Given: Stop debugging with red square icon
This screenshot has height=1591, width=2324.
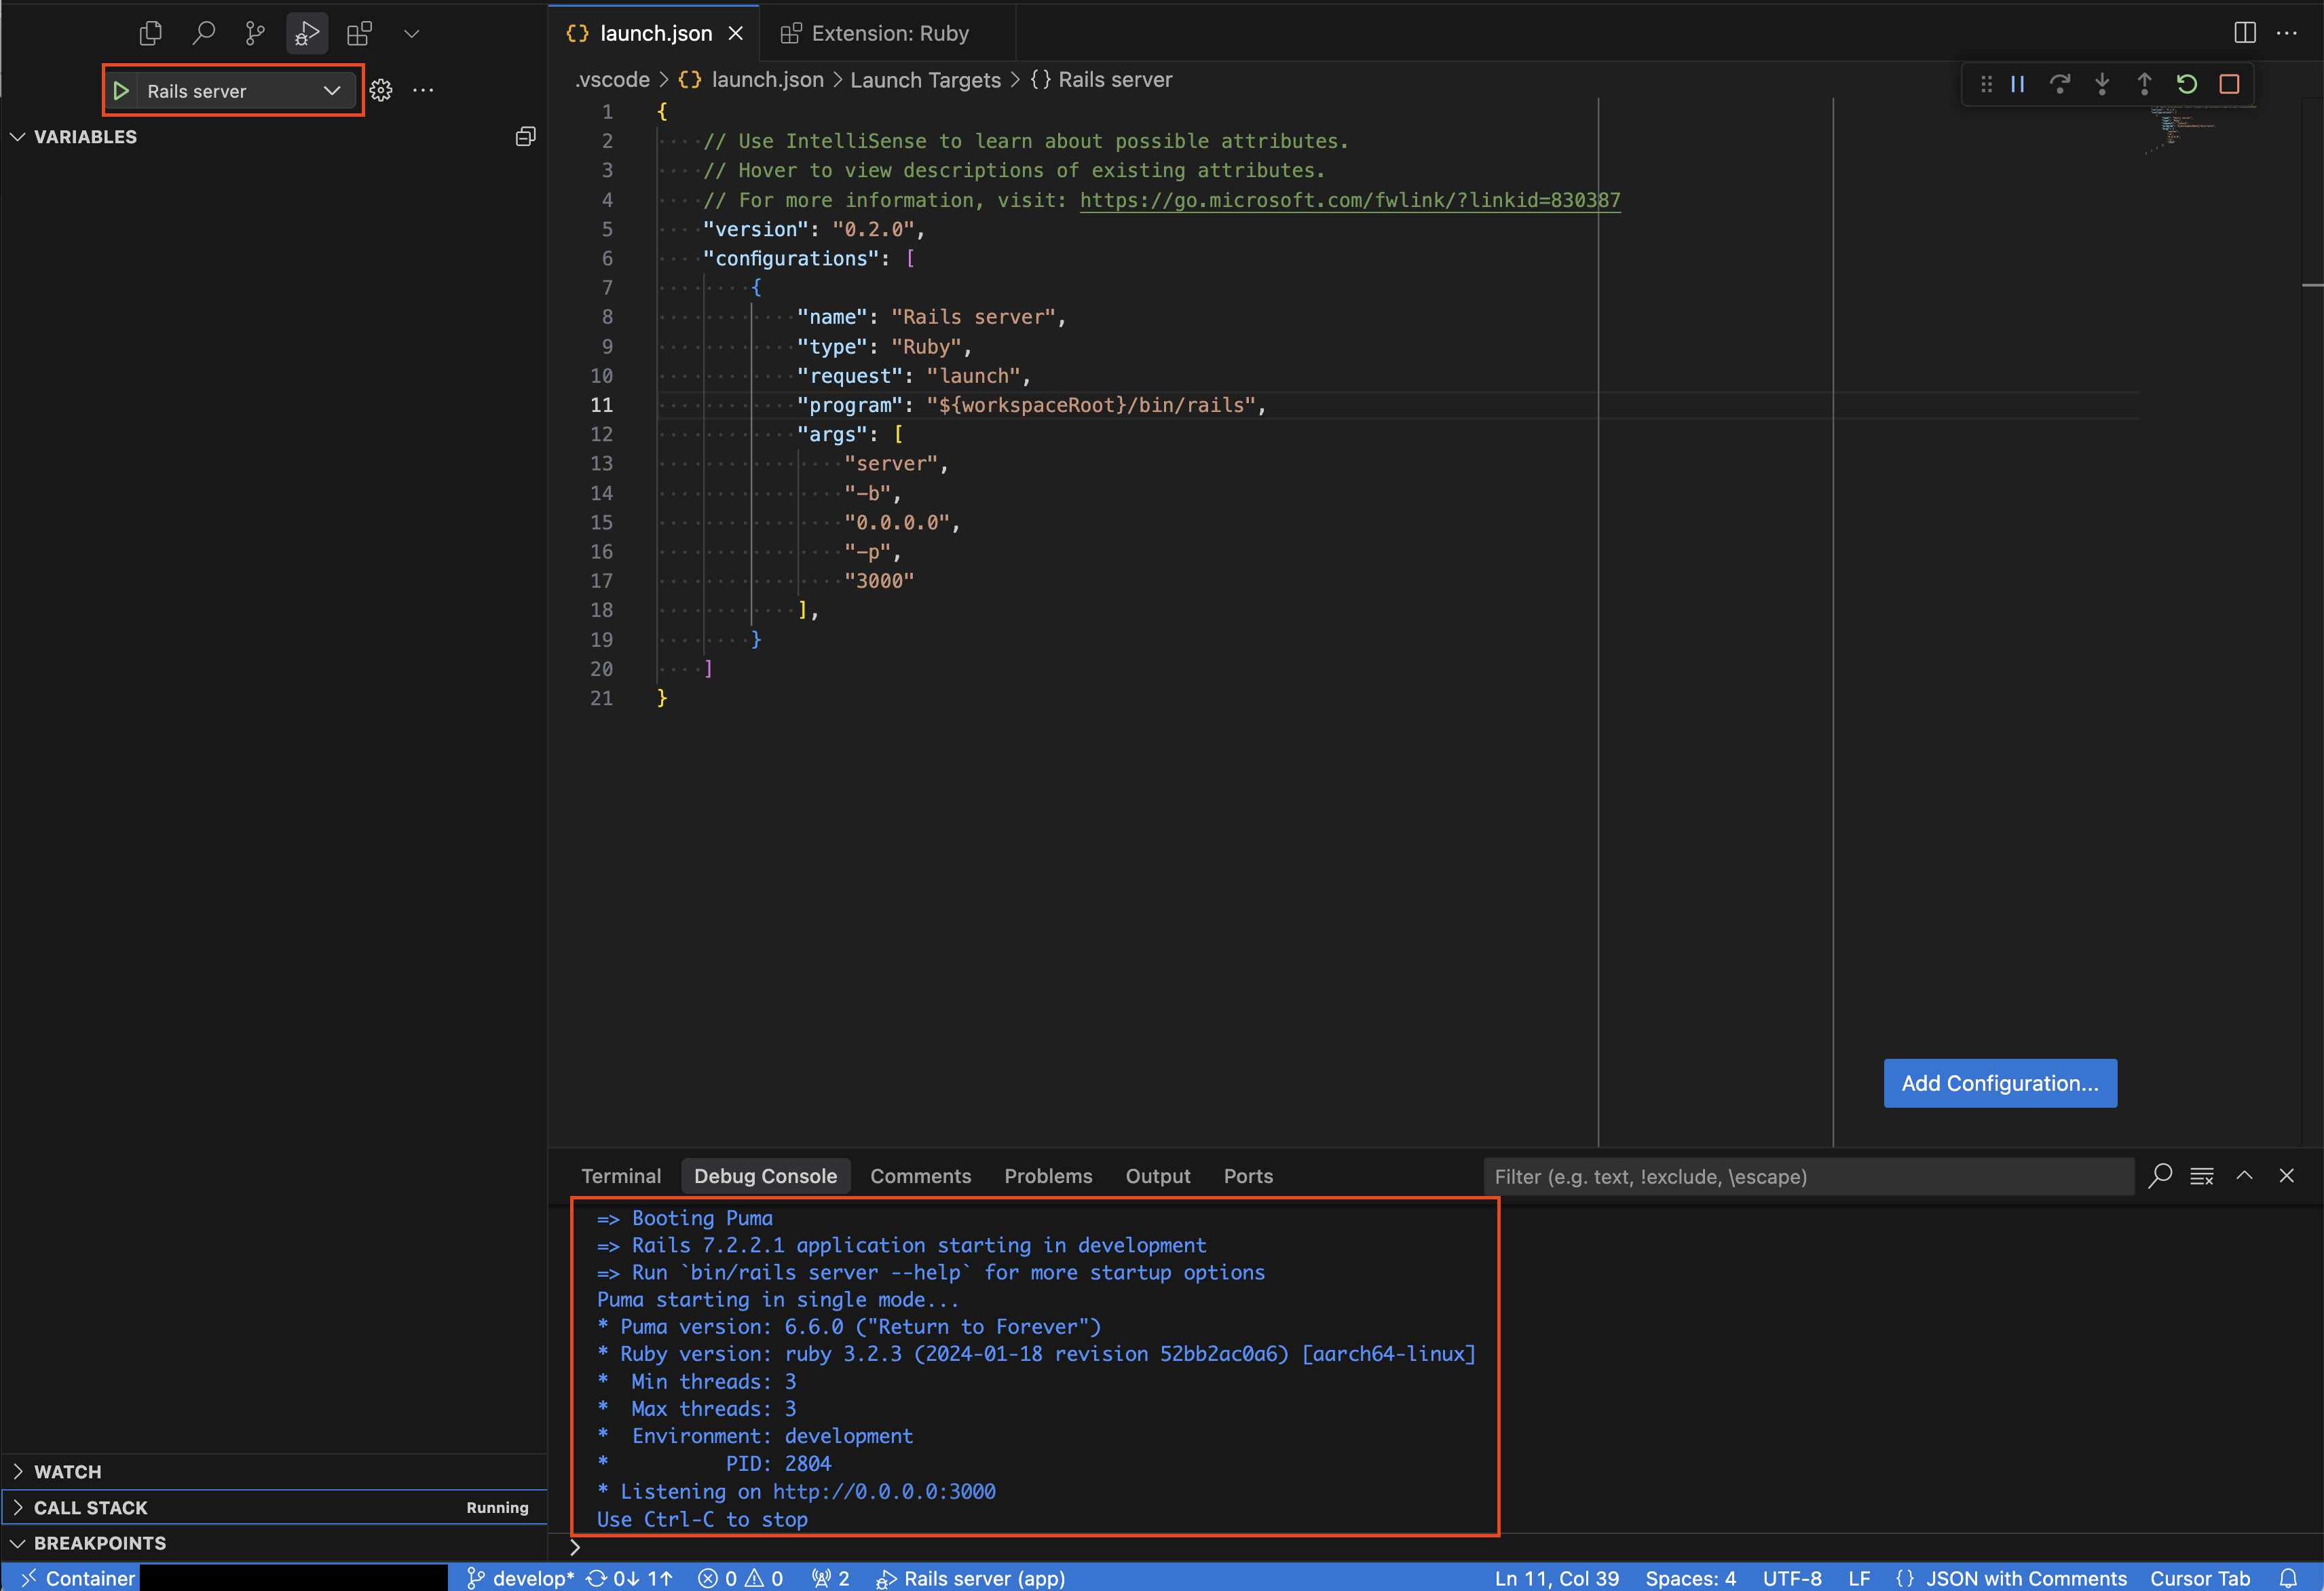Looking at the screenshot, I should pyautogui.click(x=2229, y=84).
